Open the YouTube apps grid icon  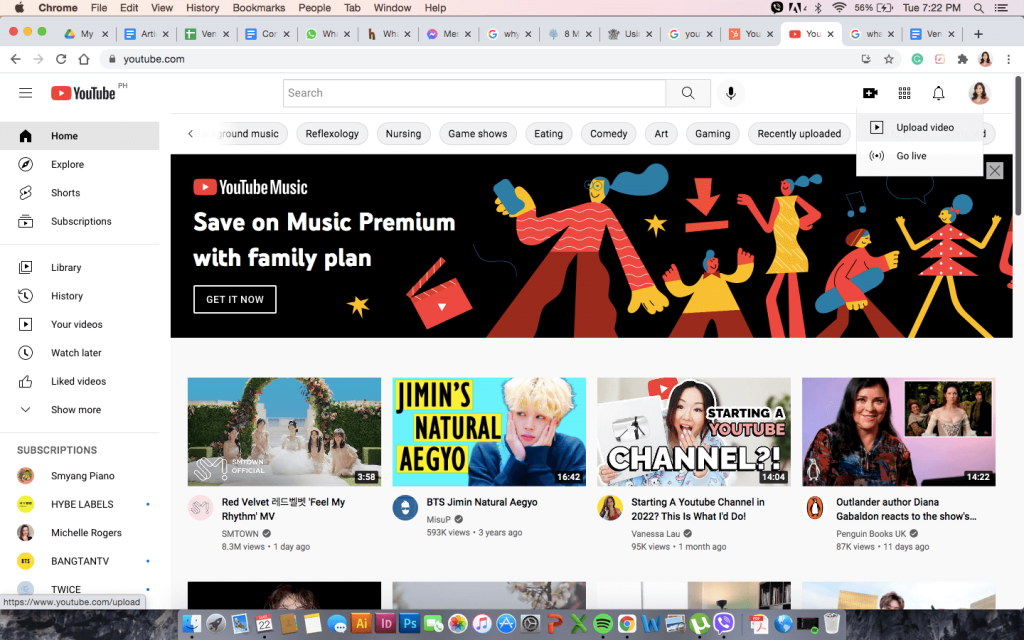click(x=904, y=93)
